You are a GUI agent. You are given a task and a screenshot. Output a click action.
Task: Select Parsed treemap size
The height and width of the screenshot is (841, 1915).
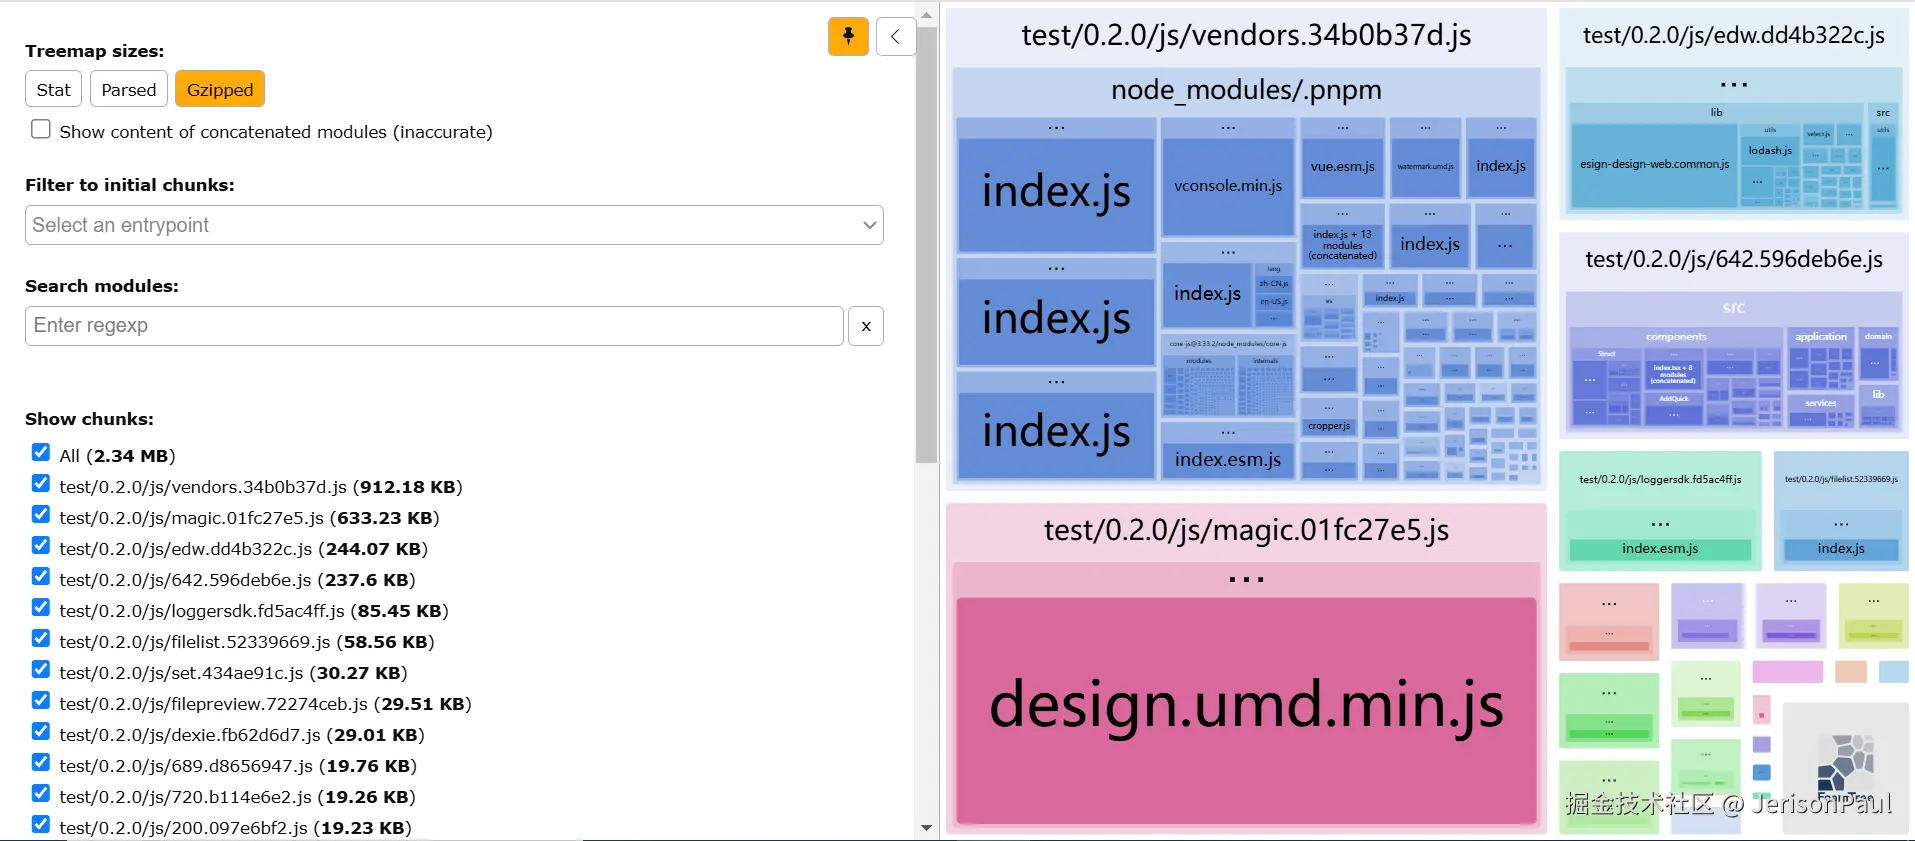pyautogui.click(x=129, y=89)
